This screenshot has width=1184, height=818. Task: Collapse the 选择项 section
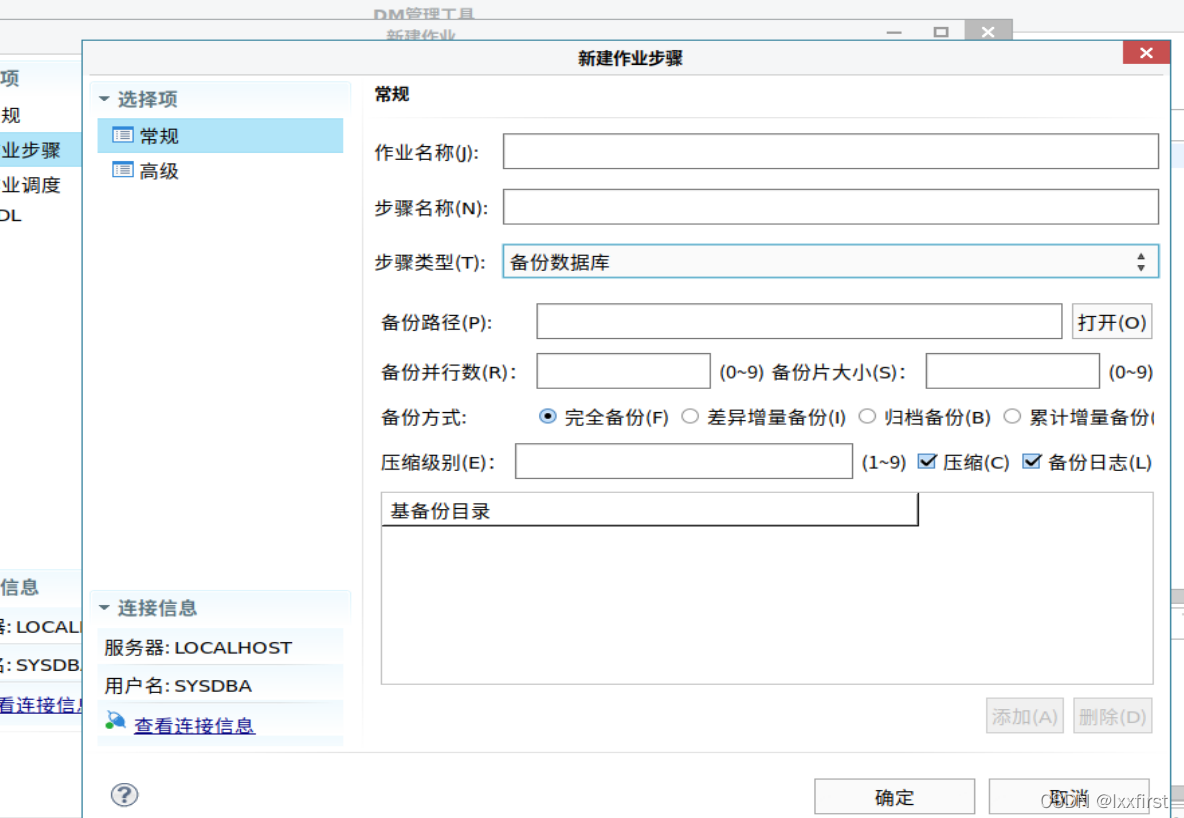[104, 99]
